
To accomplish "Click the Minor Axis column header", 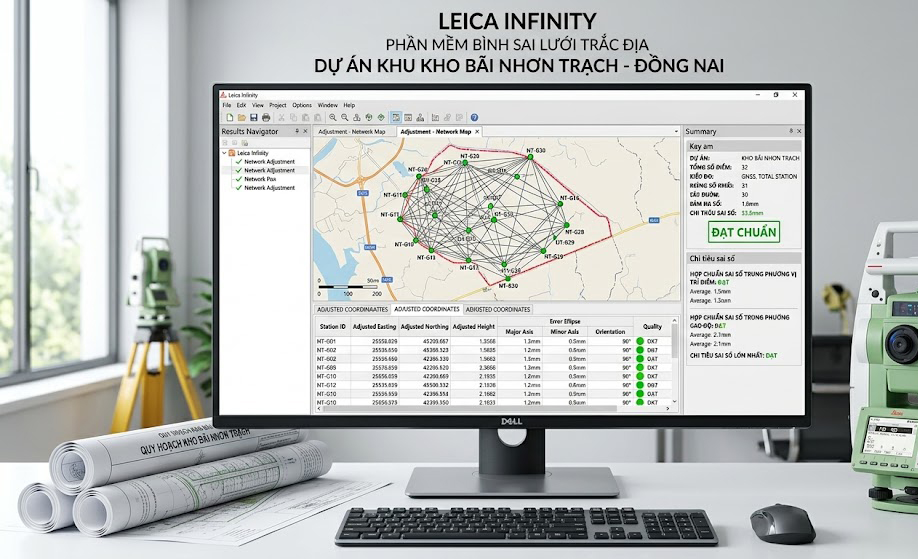I will click(x=564, y=331).
